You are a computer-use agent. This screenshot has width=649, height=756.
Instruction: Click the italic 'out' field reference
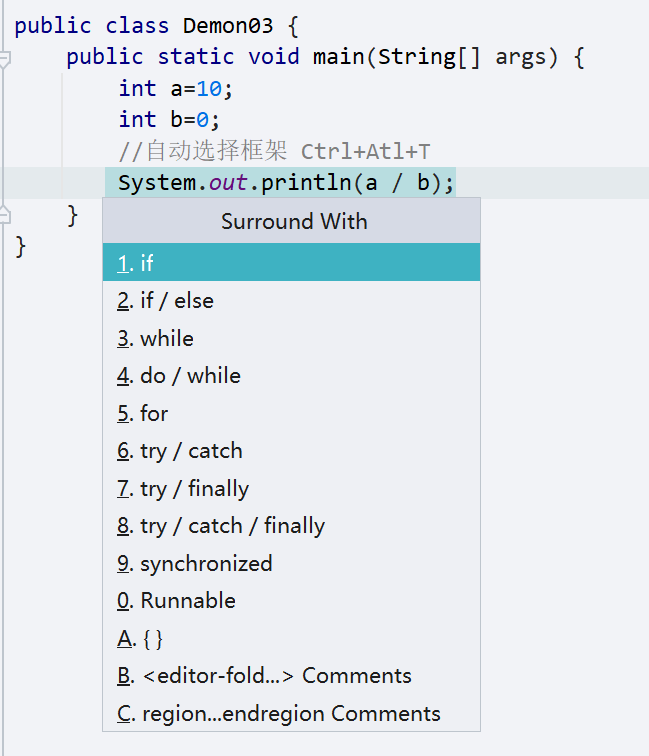228,183
